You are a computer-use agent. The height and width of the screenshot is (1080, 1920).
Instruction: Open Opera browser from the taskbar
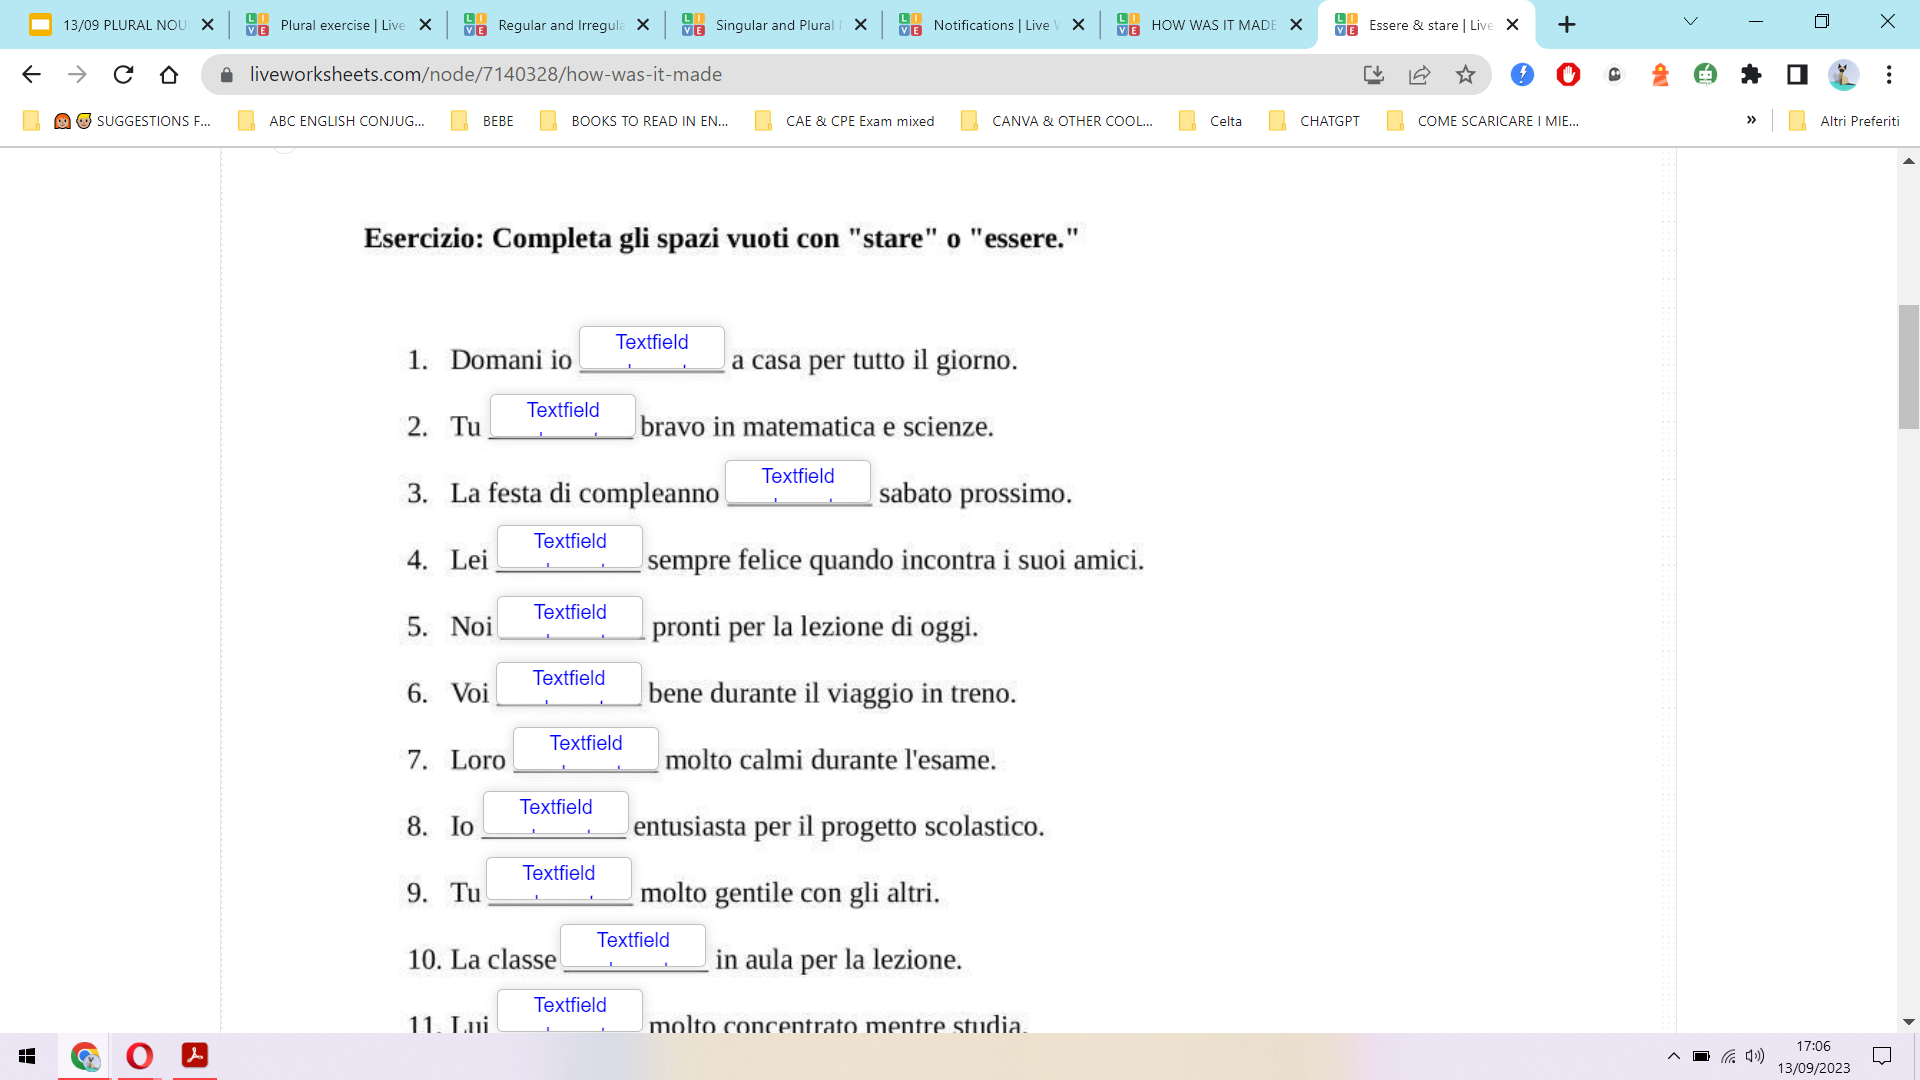(x=140, y=1056)
